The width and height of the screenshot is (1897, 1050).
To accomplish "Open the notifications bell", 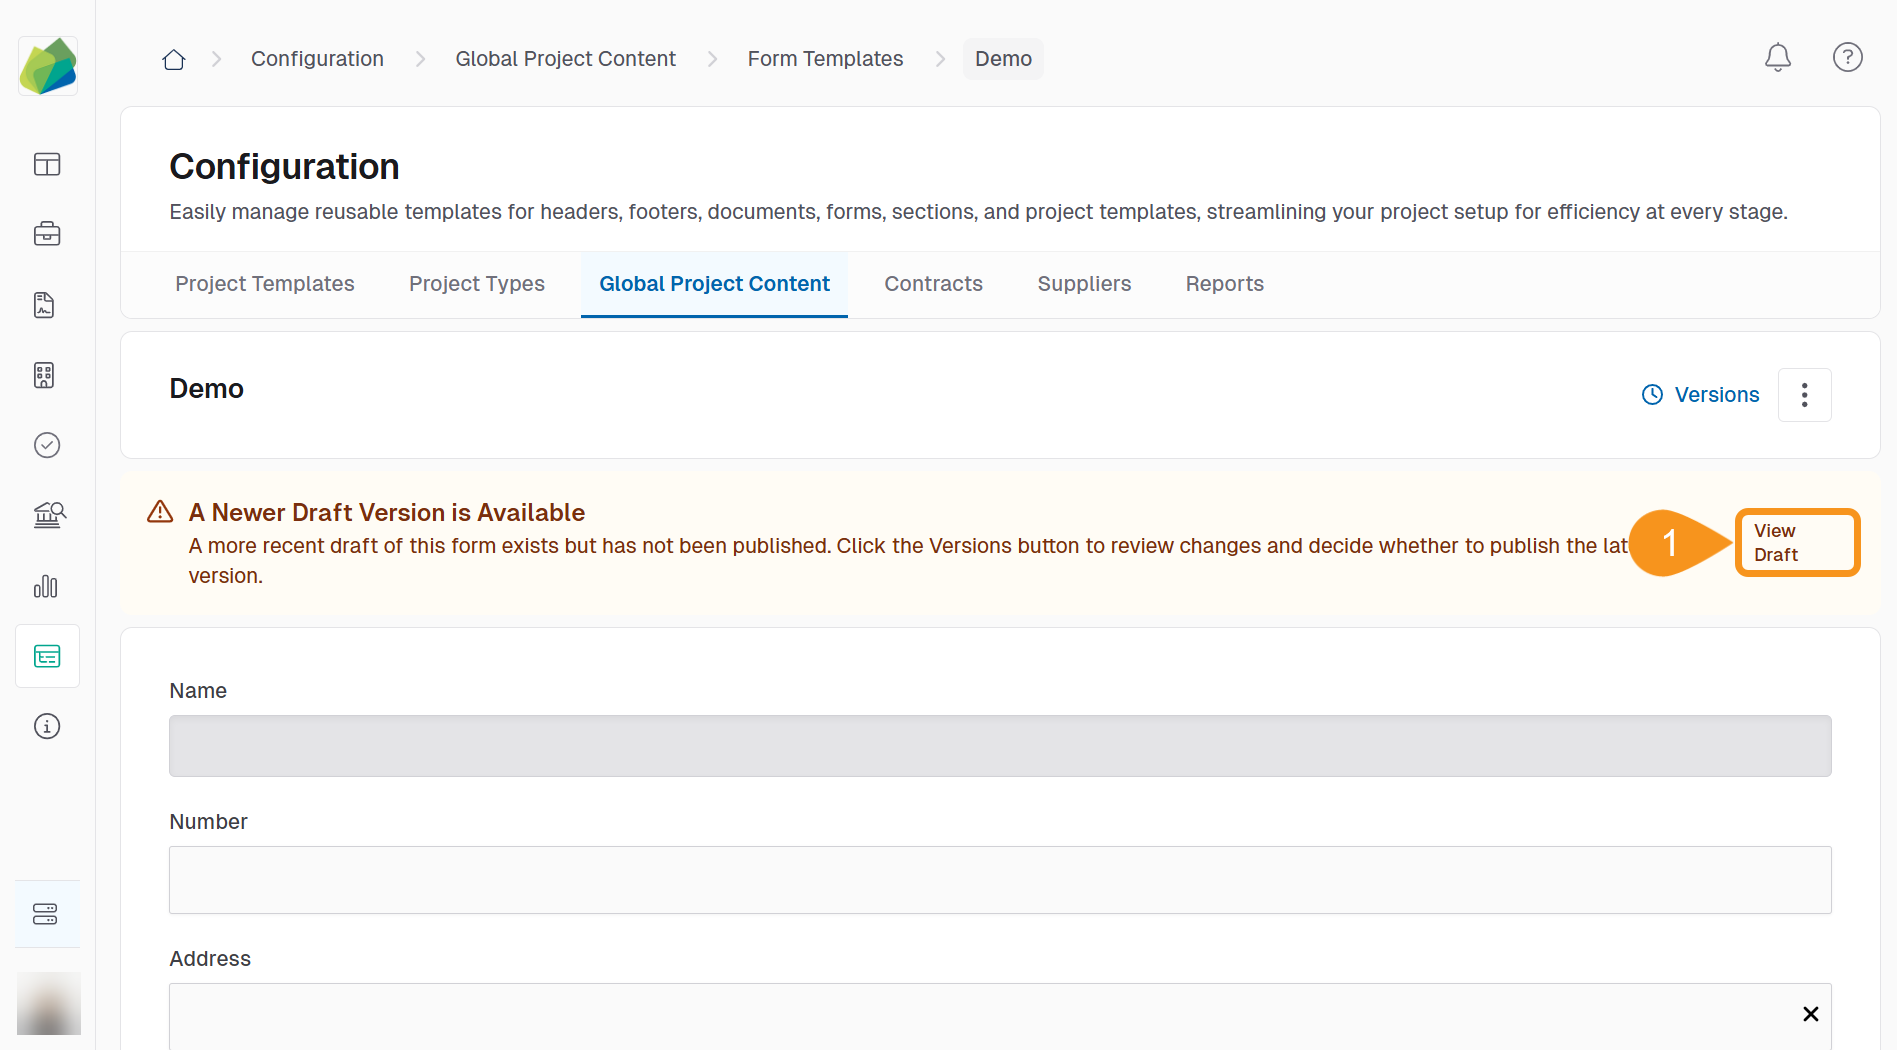I will tap(1777, 58).
